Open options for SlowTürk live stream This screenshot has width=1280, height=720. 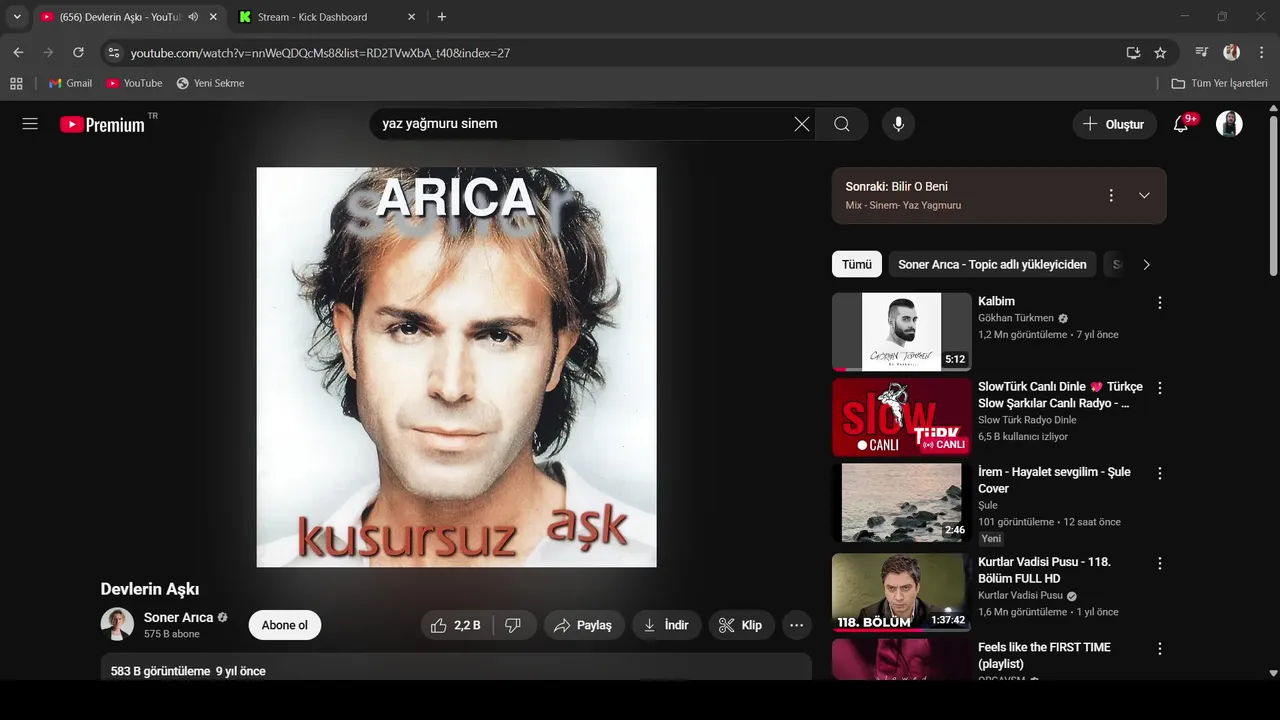1160,387
